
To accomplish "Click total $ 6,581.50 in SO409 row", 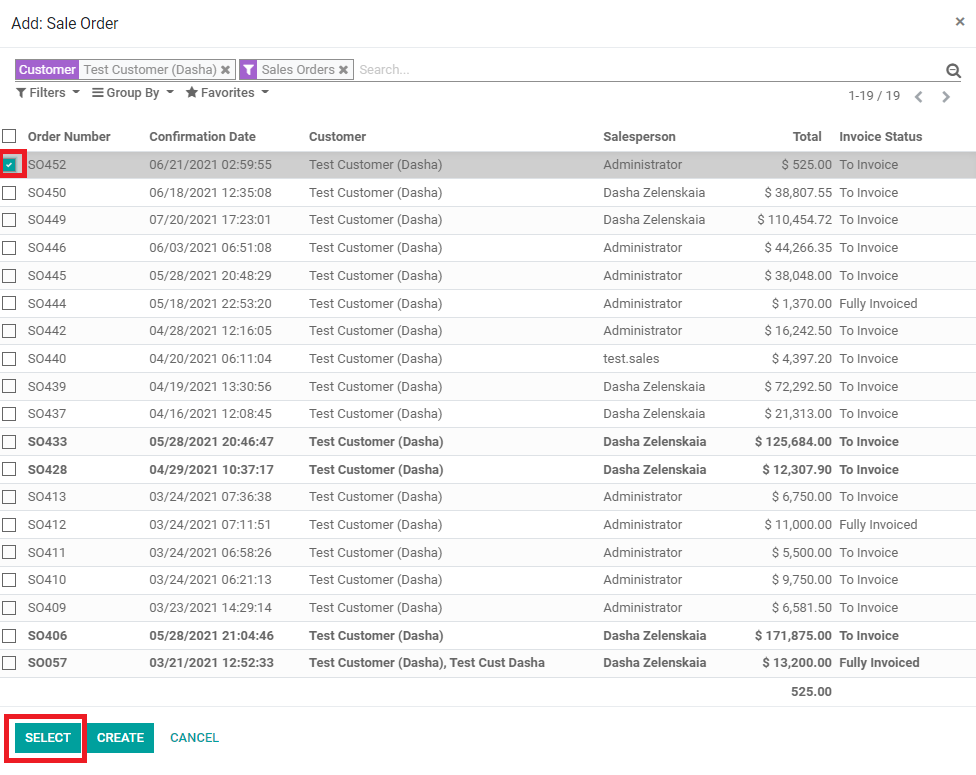I will click(x=802, y=608).
